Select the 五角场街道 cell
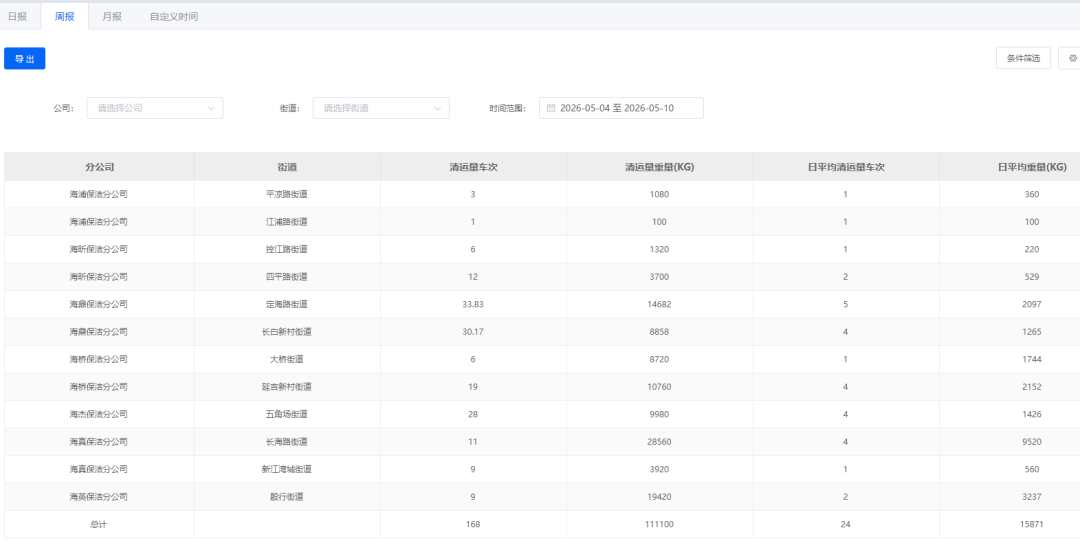The height and width of the screenshot is (541, 1080). [288, 414]
